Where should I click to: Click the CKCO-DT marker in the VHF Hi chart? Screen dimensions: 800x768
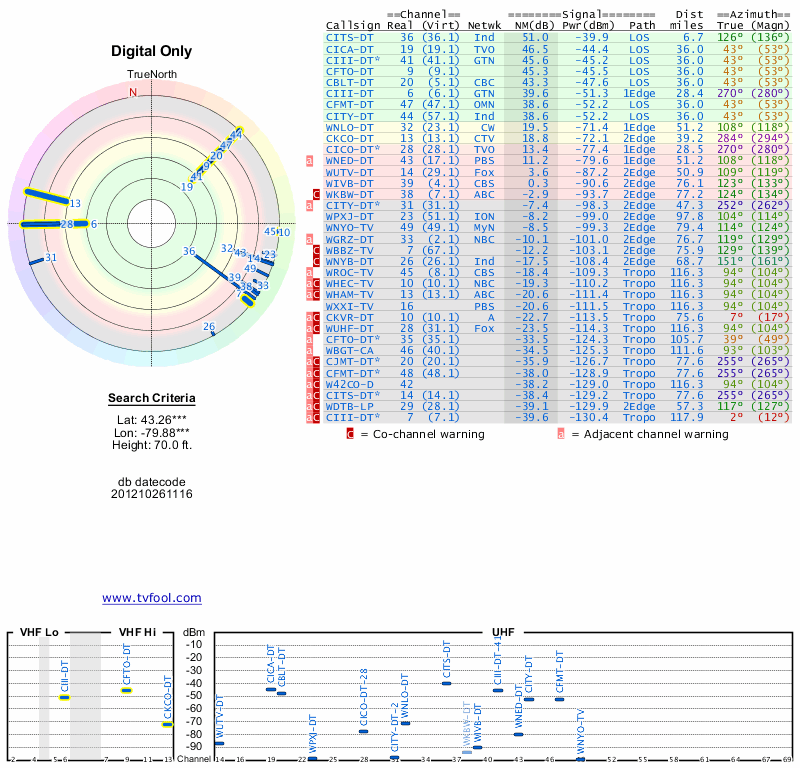point(167,724)
